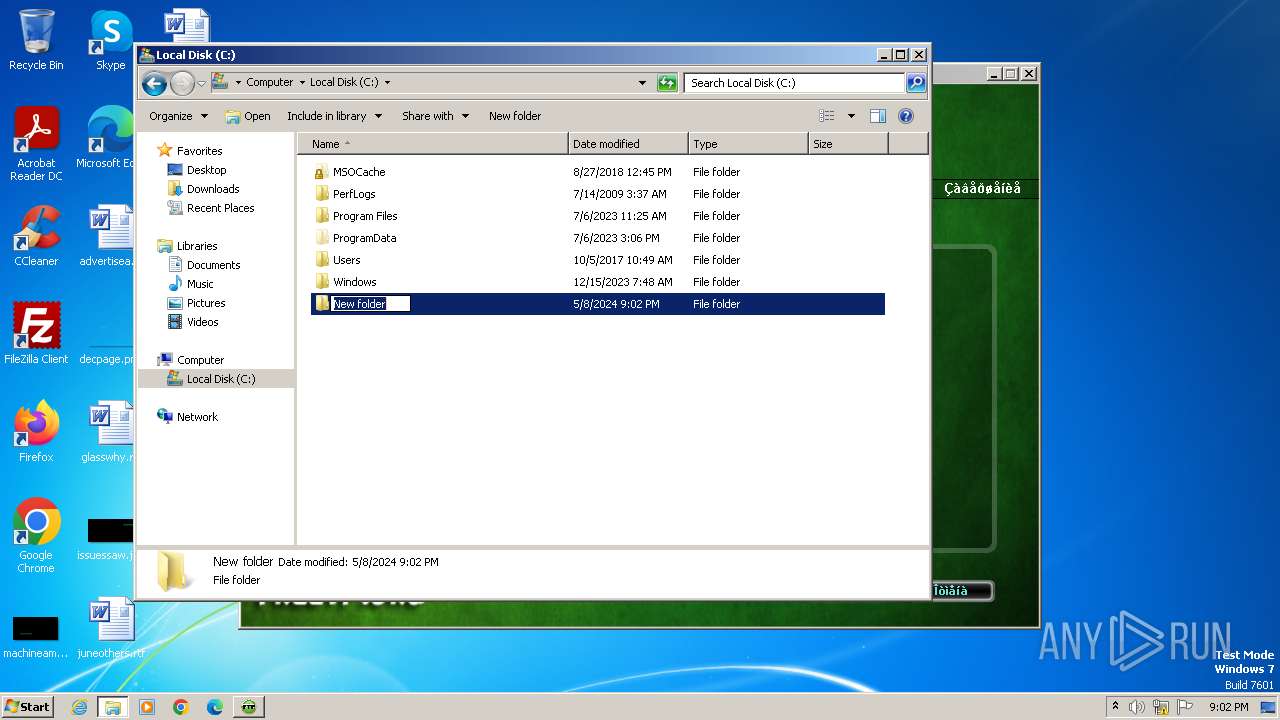Open the Music library
The image size is (1280, 720).
(200, 284)
